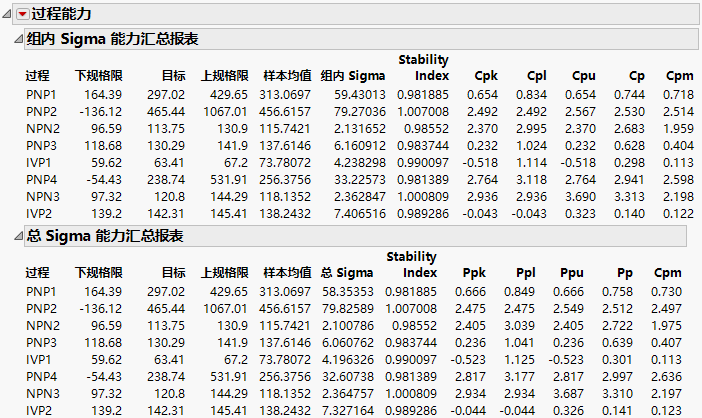Click 总 Sigma value 32.60738
Image resolution: width=702 pixels, height=418 pixels.
click(347, 377)
